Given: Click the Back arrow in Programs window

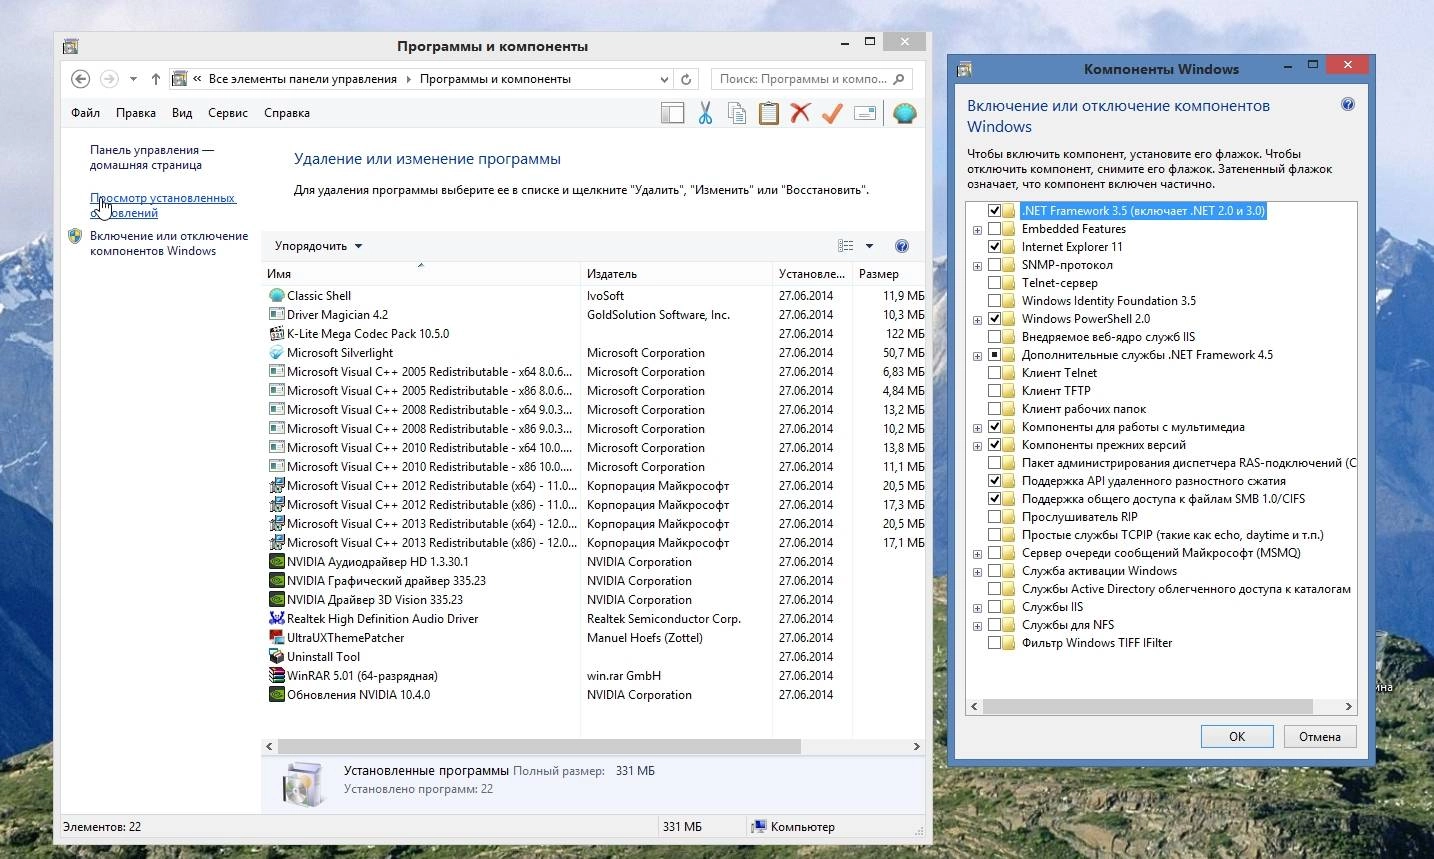Looking at the screenshot, I should pos(81,79).
